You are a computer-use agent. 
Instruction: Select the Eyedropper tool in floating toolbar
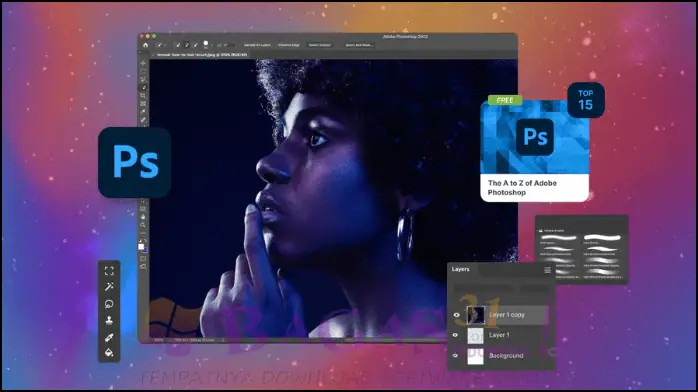109,337
